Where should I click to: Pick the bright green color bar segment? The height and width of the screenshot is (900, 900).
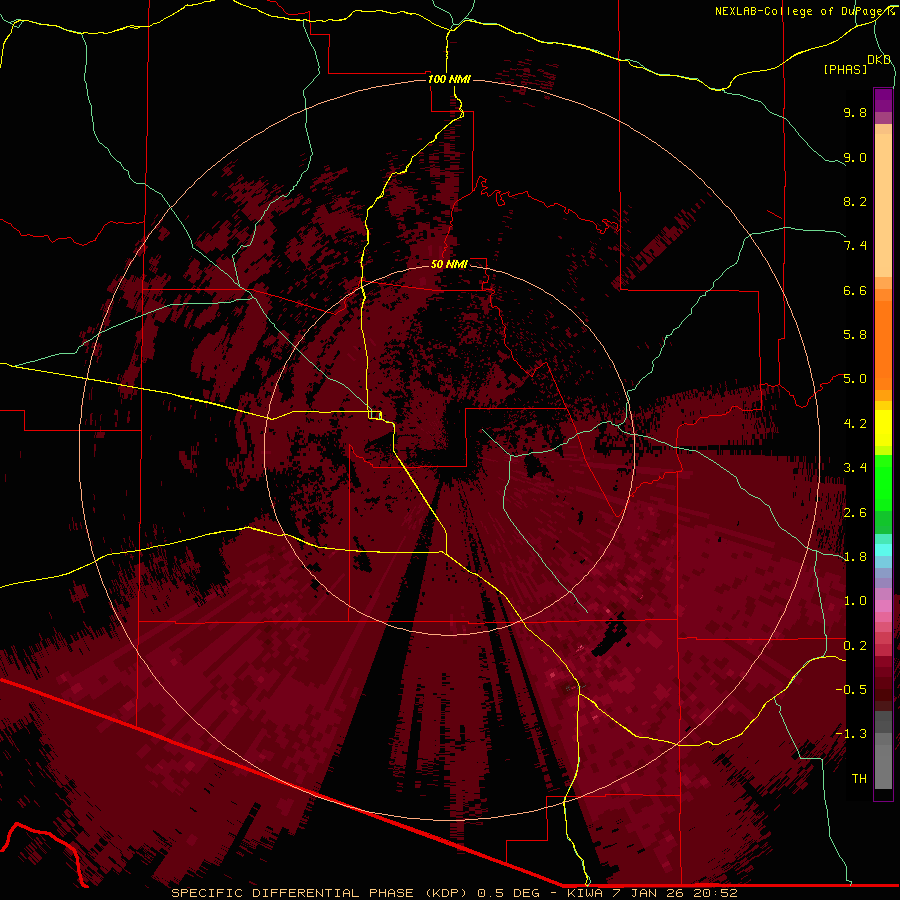(883, 481)
